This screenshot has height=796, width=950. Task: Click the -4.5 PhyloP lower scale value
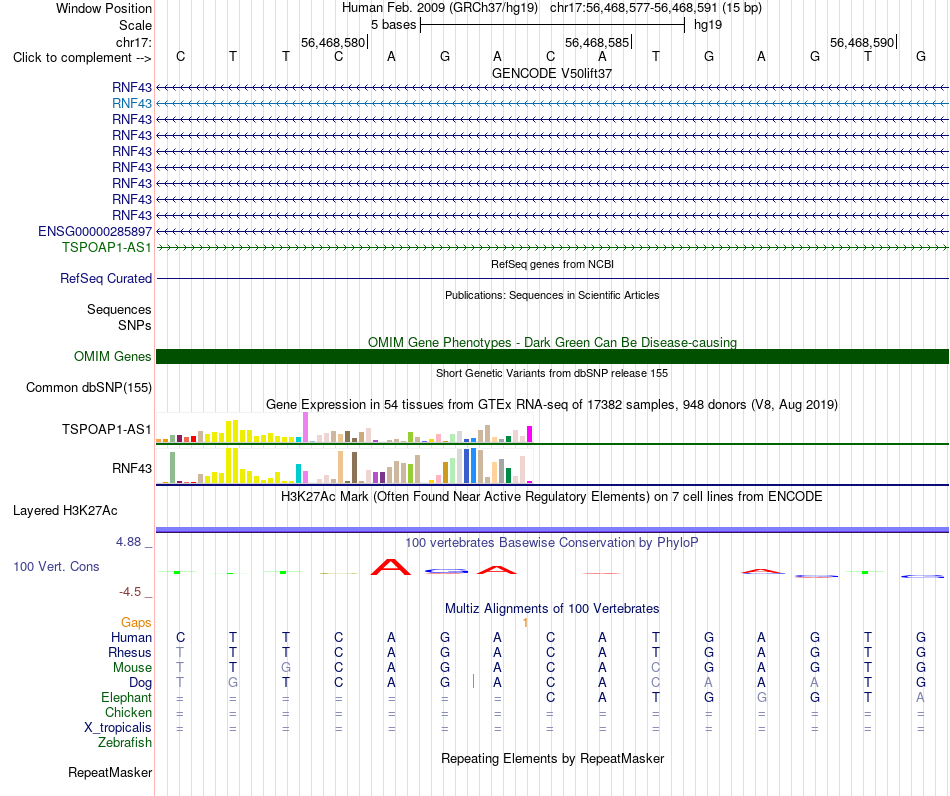[x=130, y=592]
